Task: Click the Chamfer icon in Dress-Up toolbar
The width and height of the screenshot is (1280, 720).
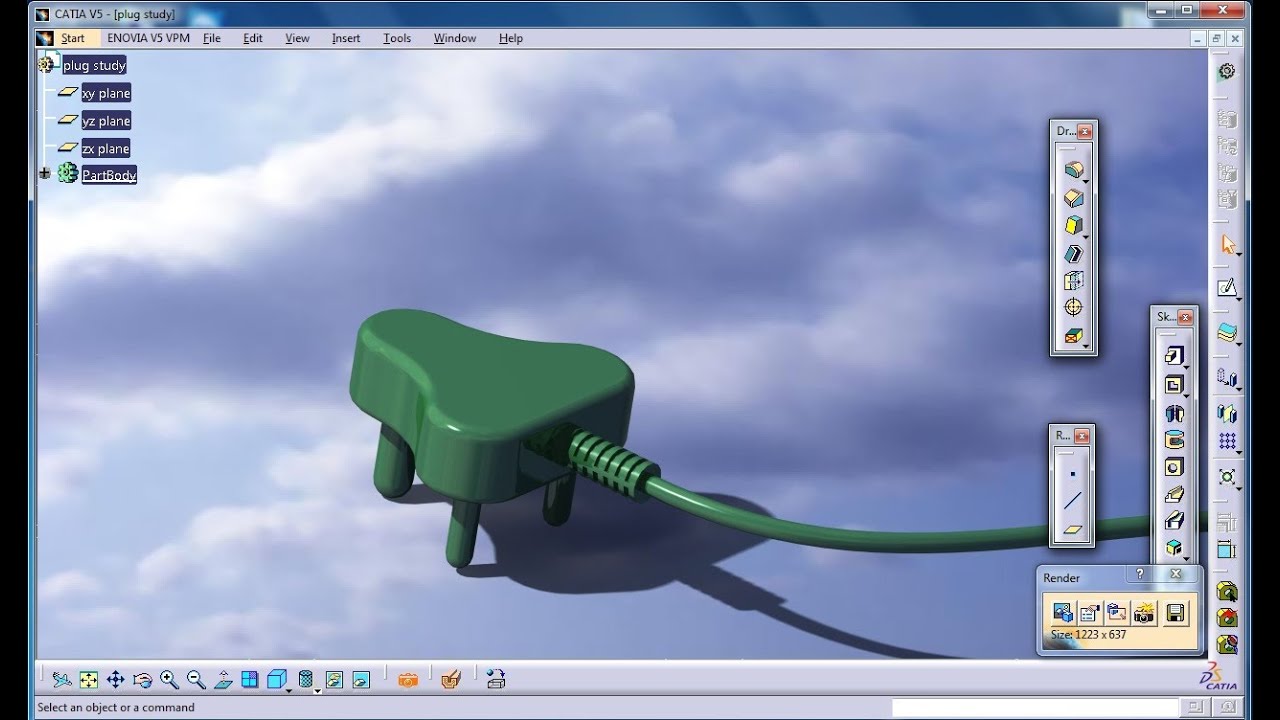Action: click(x=1073, y=198)
